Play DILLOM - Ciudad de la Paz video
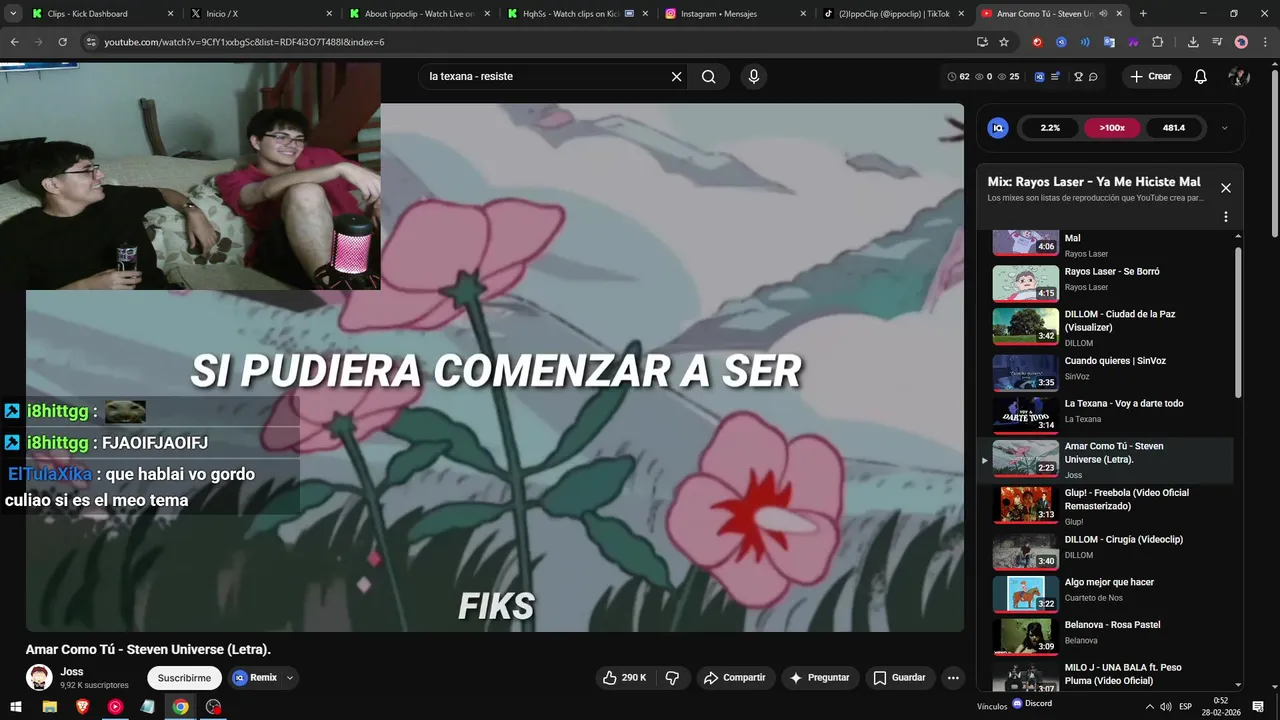Viewport: 1280px width, 720px height. [x=1108, y=328]
